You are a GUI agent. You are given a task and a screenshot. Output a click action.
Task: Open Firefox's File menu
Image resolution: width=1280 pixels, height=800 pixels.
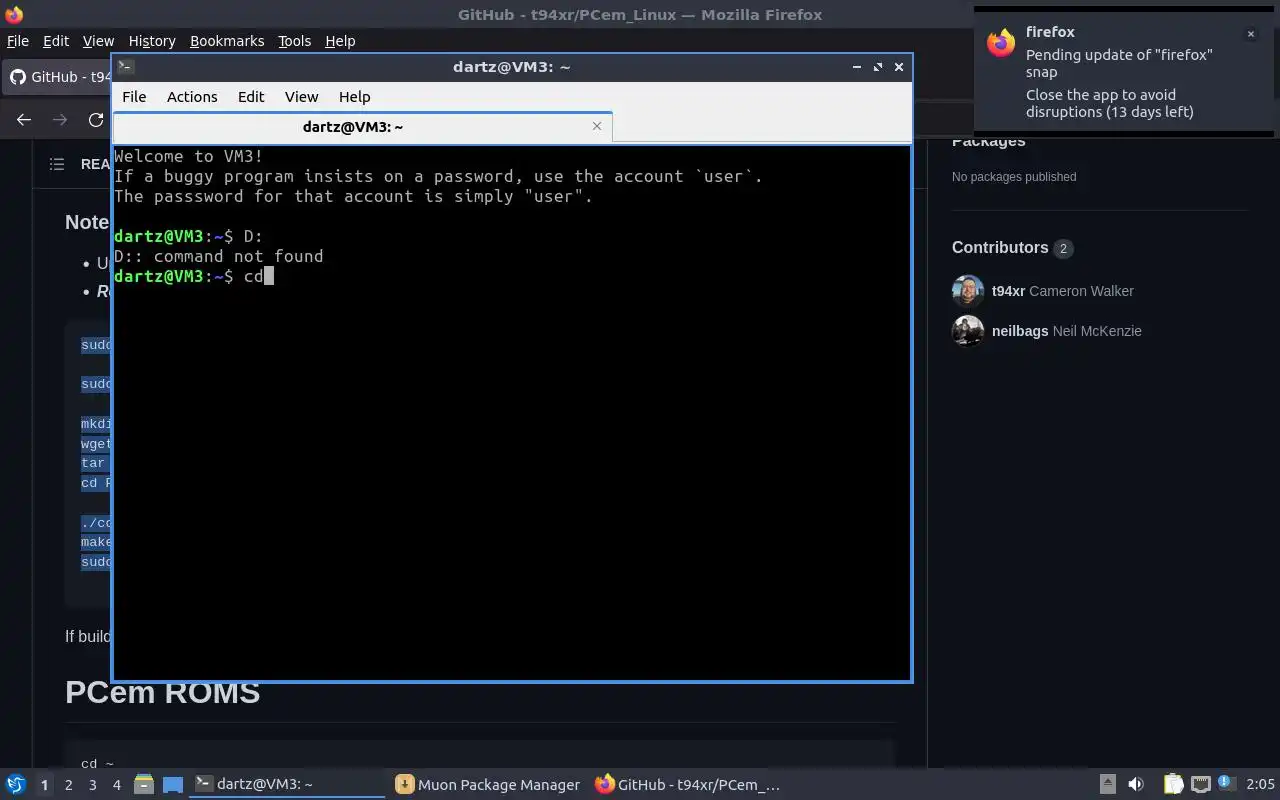point(18,41)
